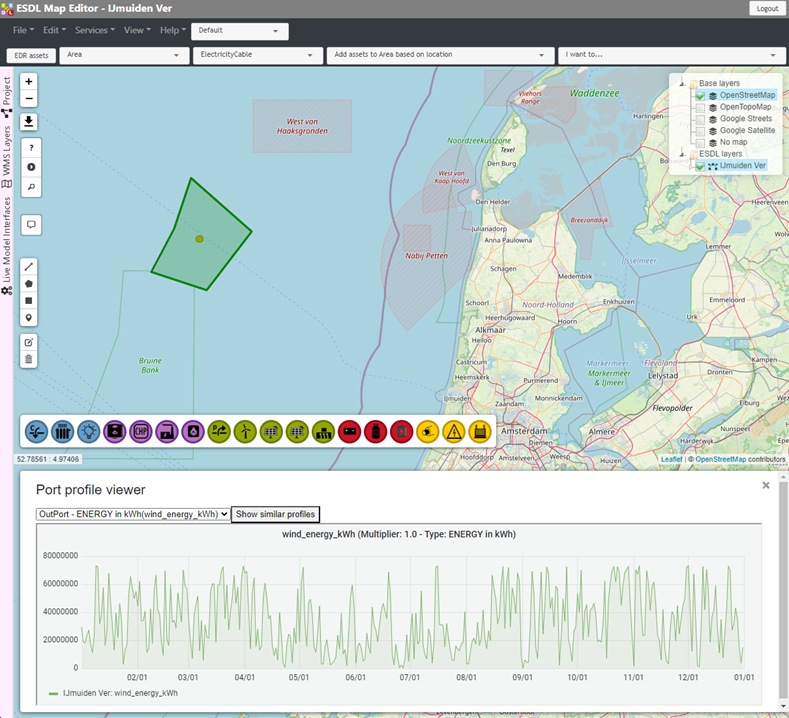
Task: Zoom in on the map
Action: [x=29, y=82]
